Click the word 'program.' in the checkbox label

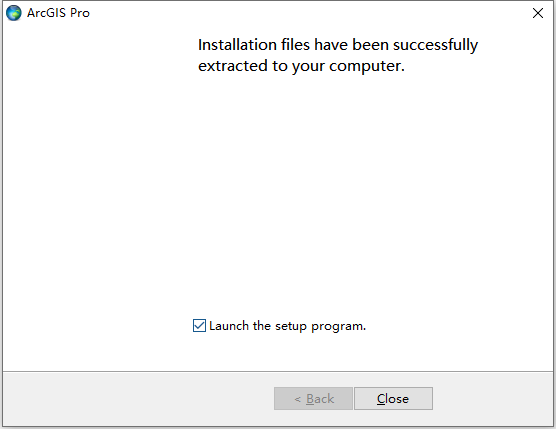338,327
